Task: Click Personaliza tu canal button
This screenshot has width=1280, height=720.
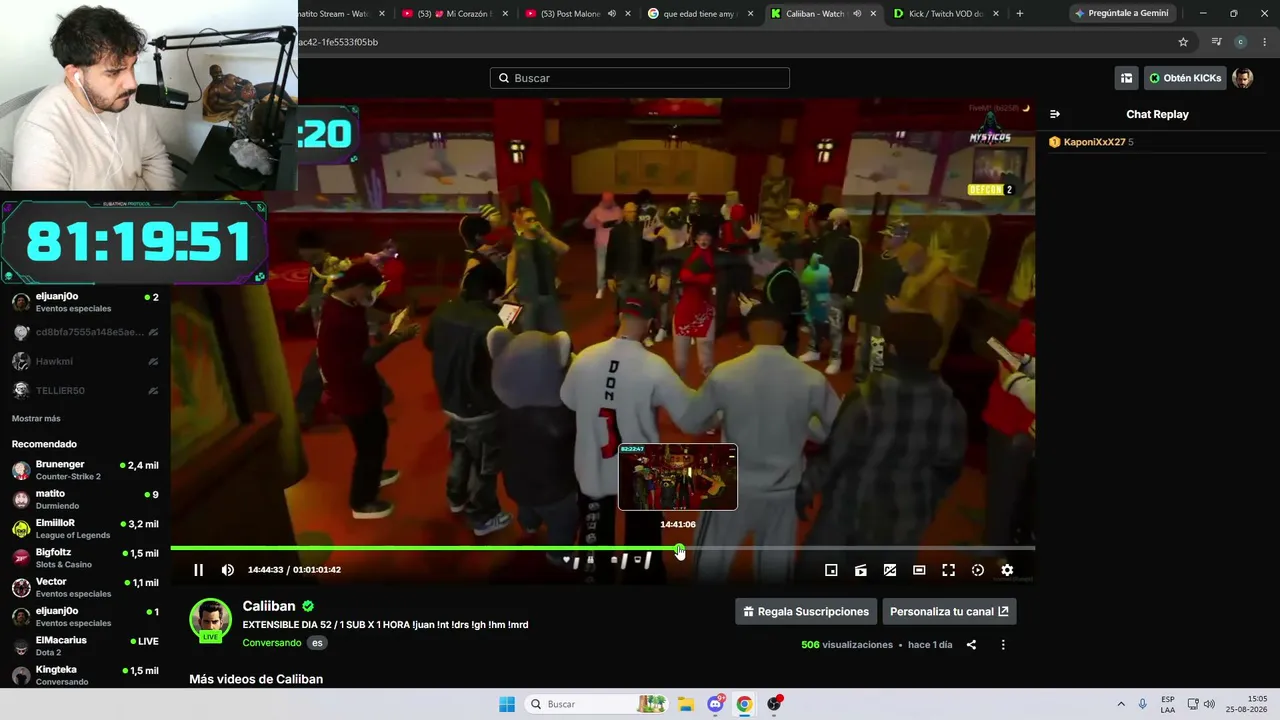Action: [949, 611]
